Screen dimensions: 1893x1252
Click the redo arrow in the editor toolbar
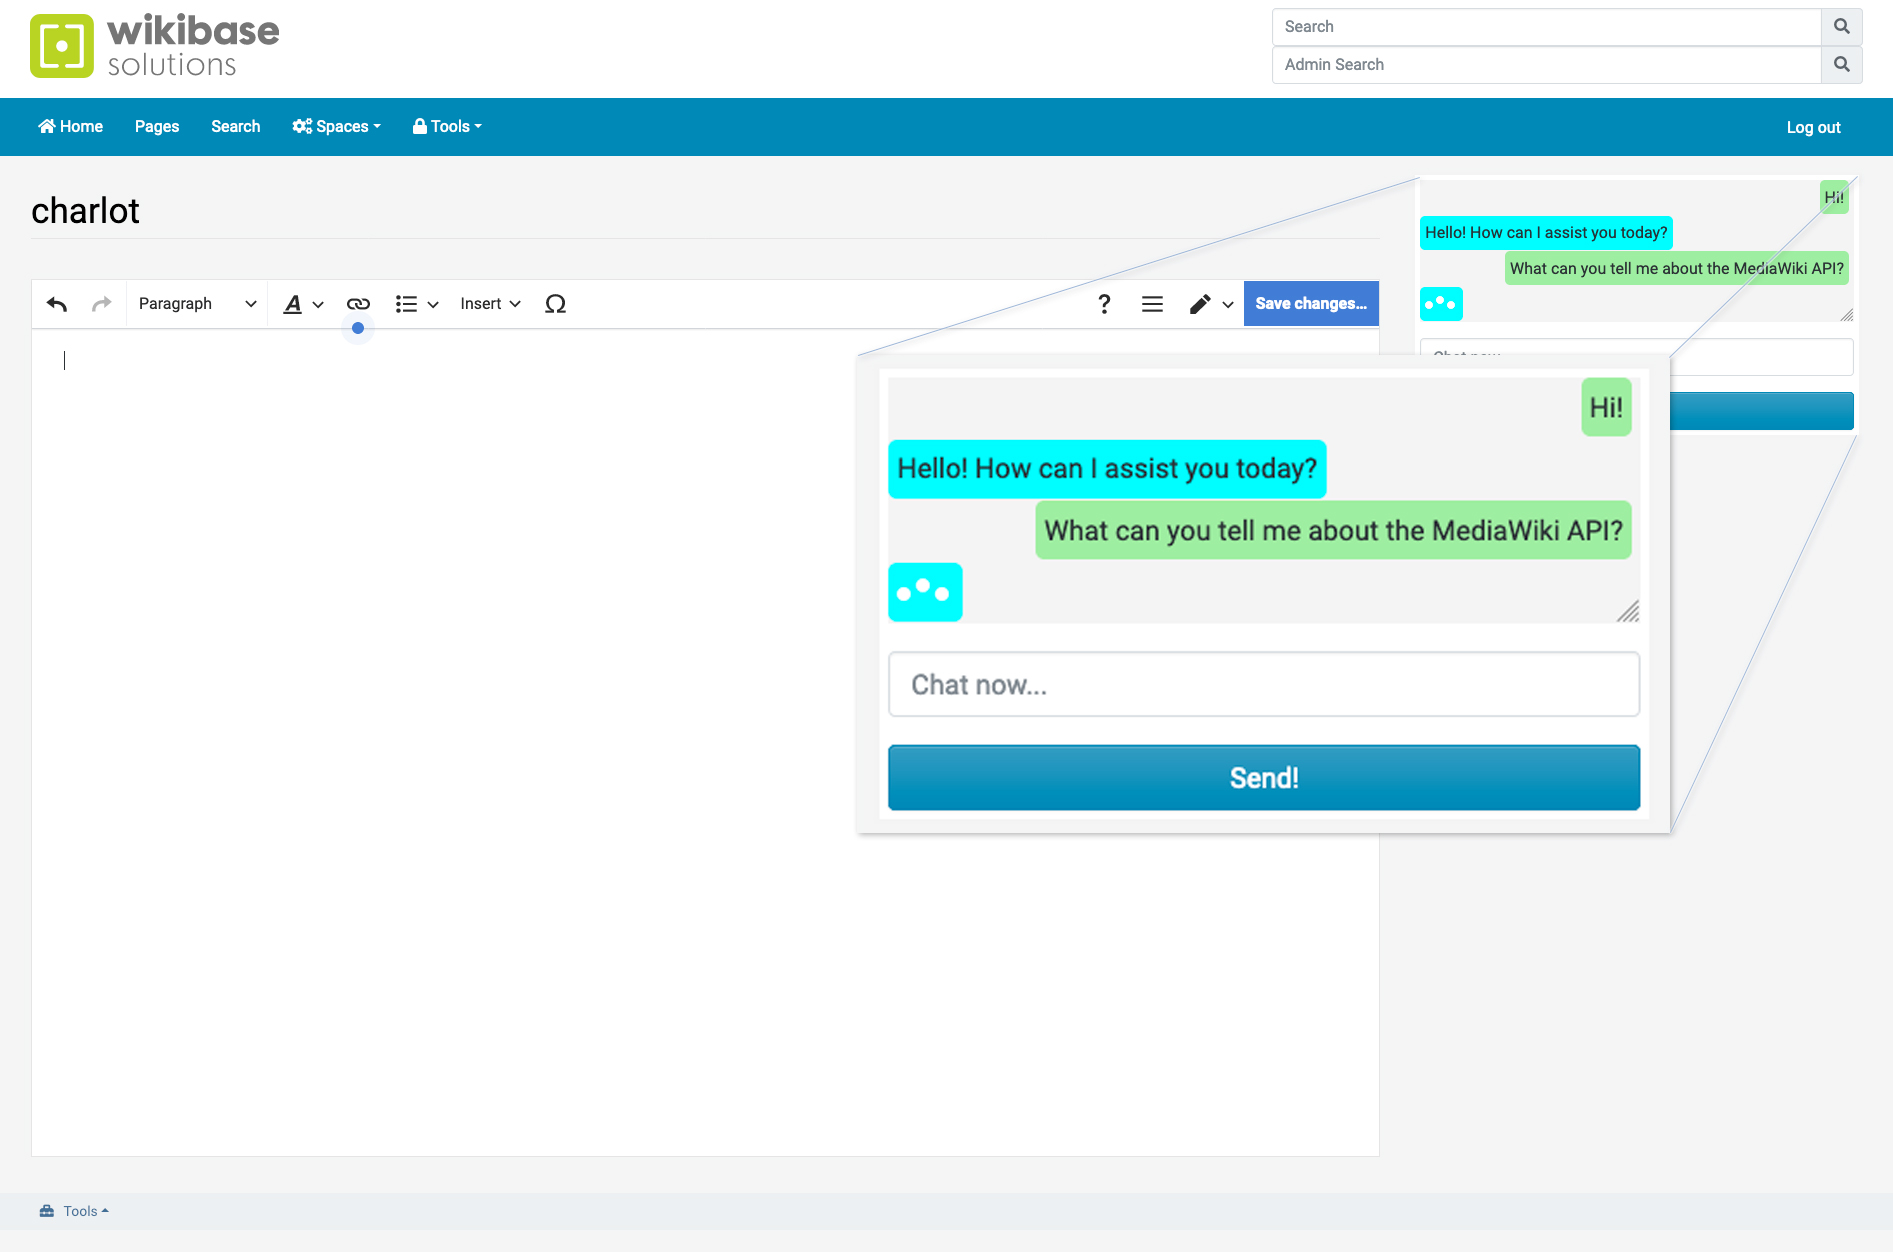(x=101, y=303)
